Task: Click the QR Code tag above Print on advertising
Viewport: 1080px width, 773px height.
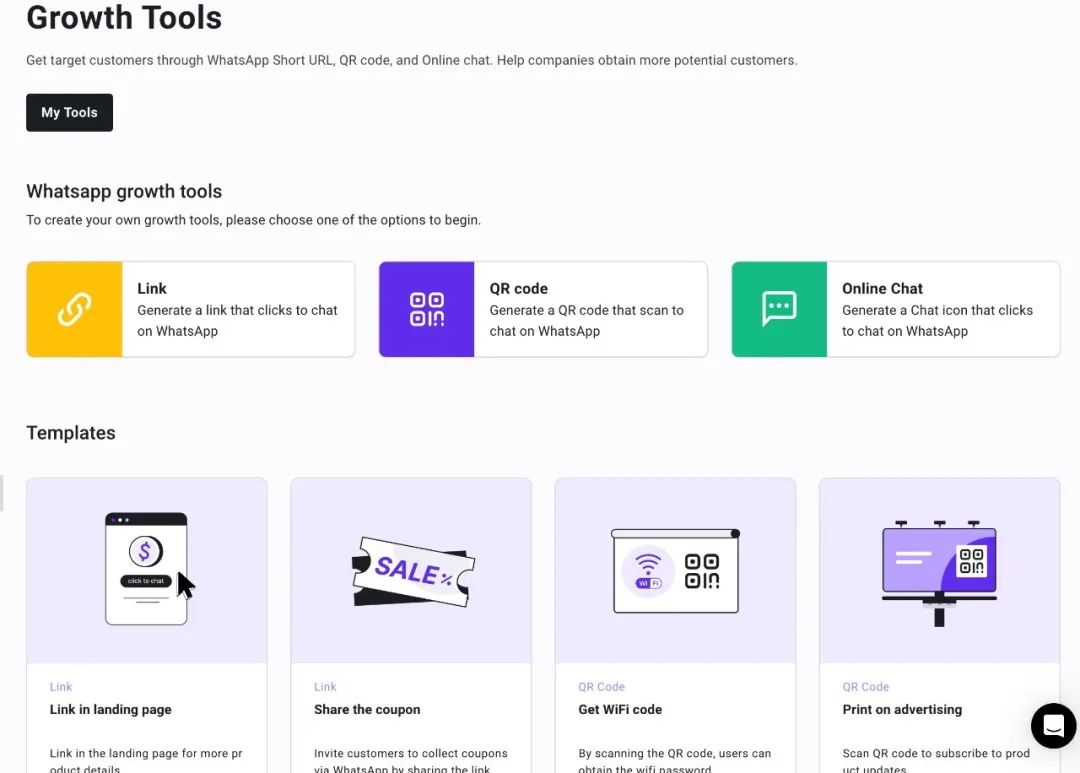Action: 866,687
